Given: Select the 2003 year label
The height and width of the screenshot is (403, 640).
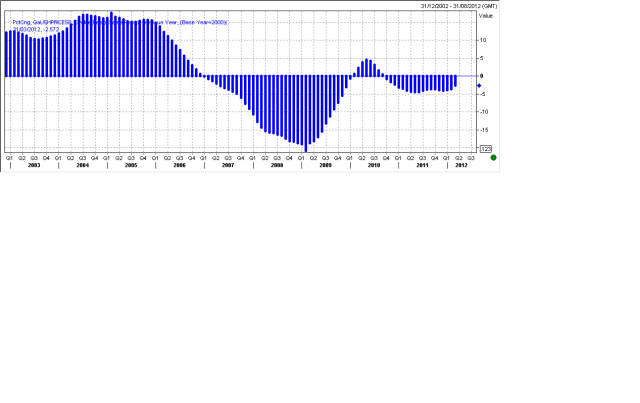Looking at the screenshot, I should click(x=34, y=165).
